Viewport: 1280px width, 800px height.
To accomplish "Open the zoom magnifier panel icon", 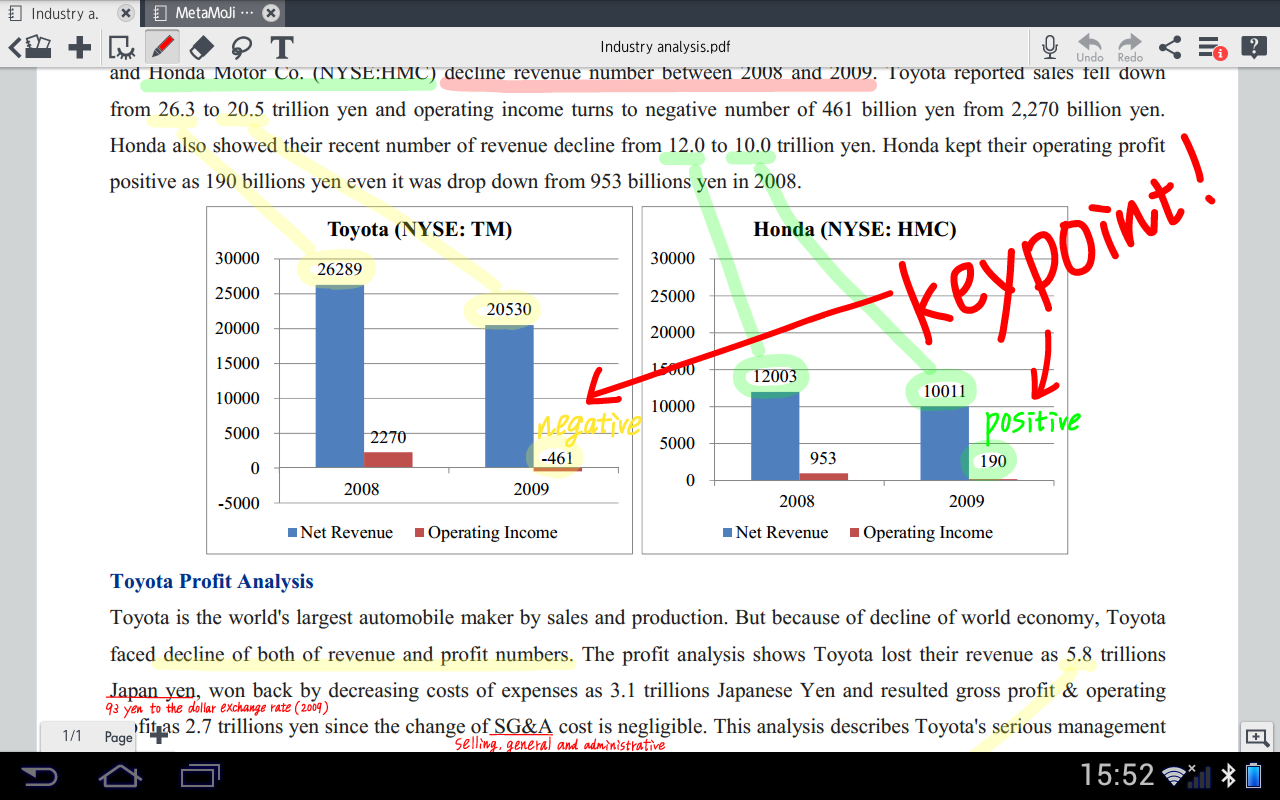I will coord(1256,737).
